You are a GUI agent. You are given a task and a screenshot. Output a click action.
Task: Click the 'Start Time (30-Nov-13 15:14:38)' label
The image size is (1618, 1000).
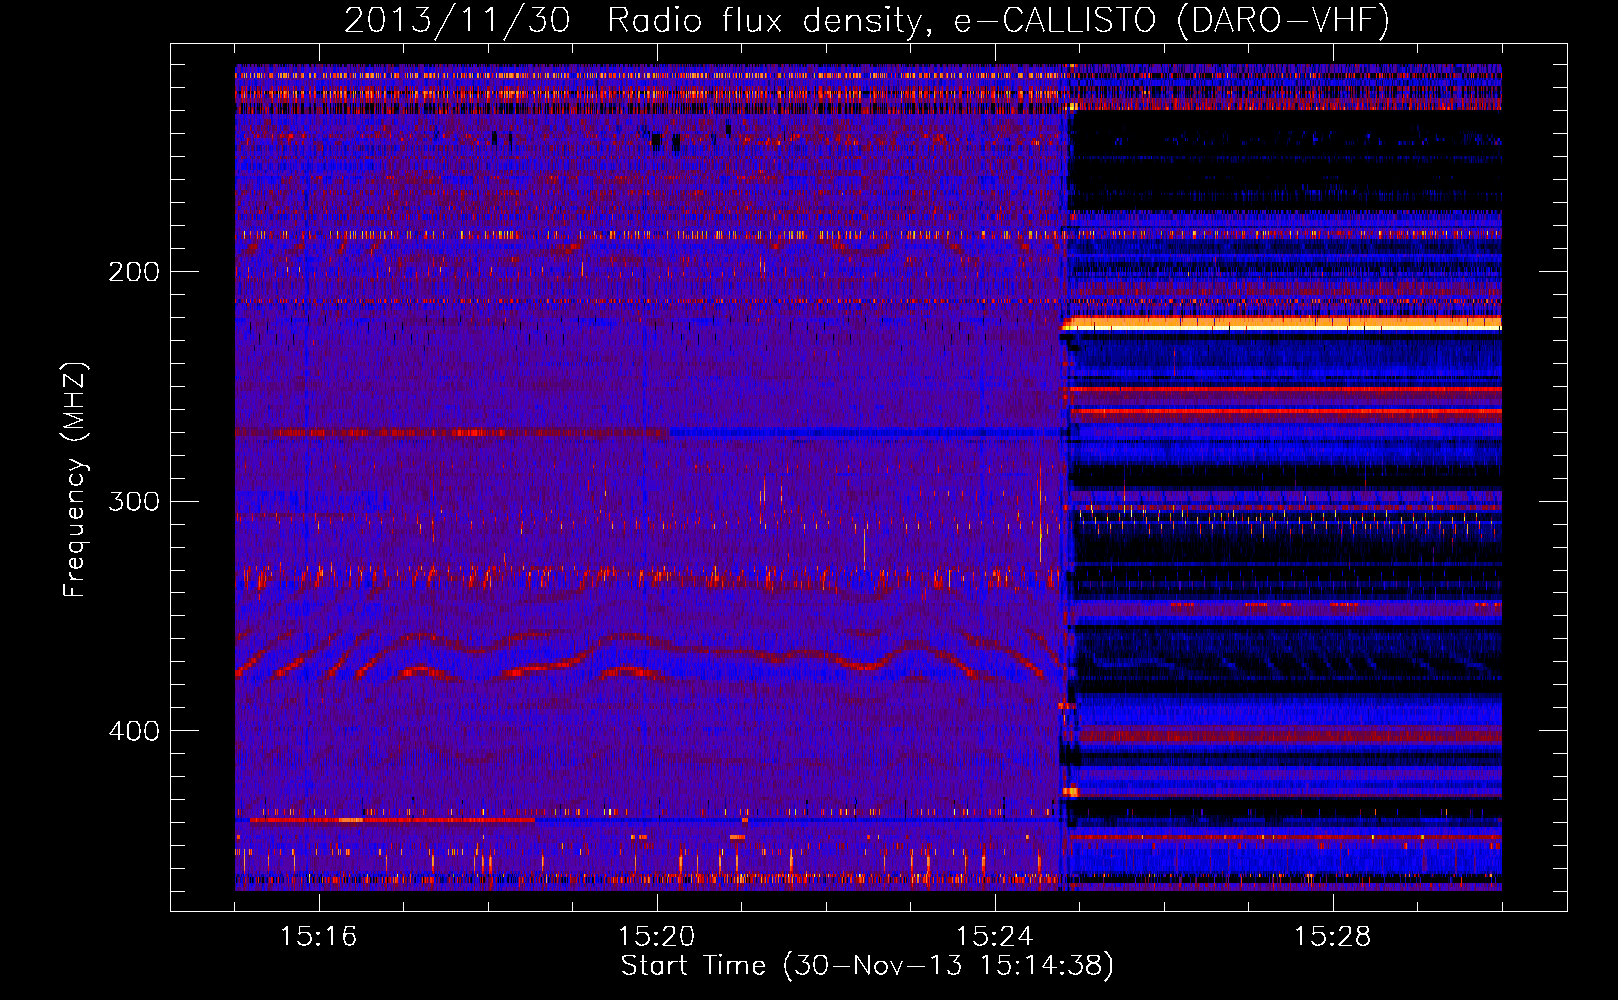867,966
